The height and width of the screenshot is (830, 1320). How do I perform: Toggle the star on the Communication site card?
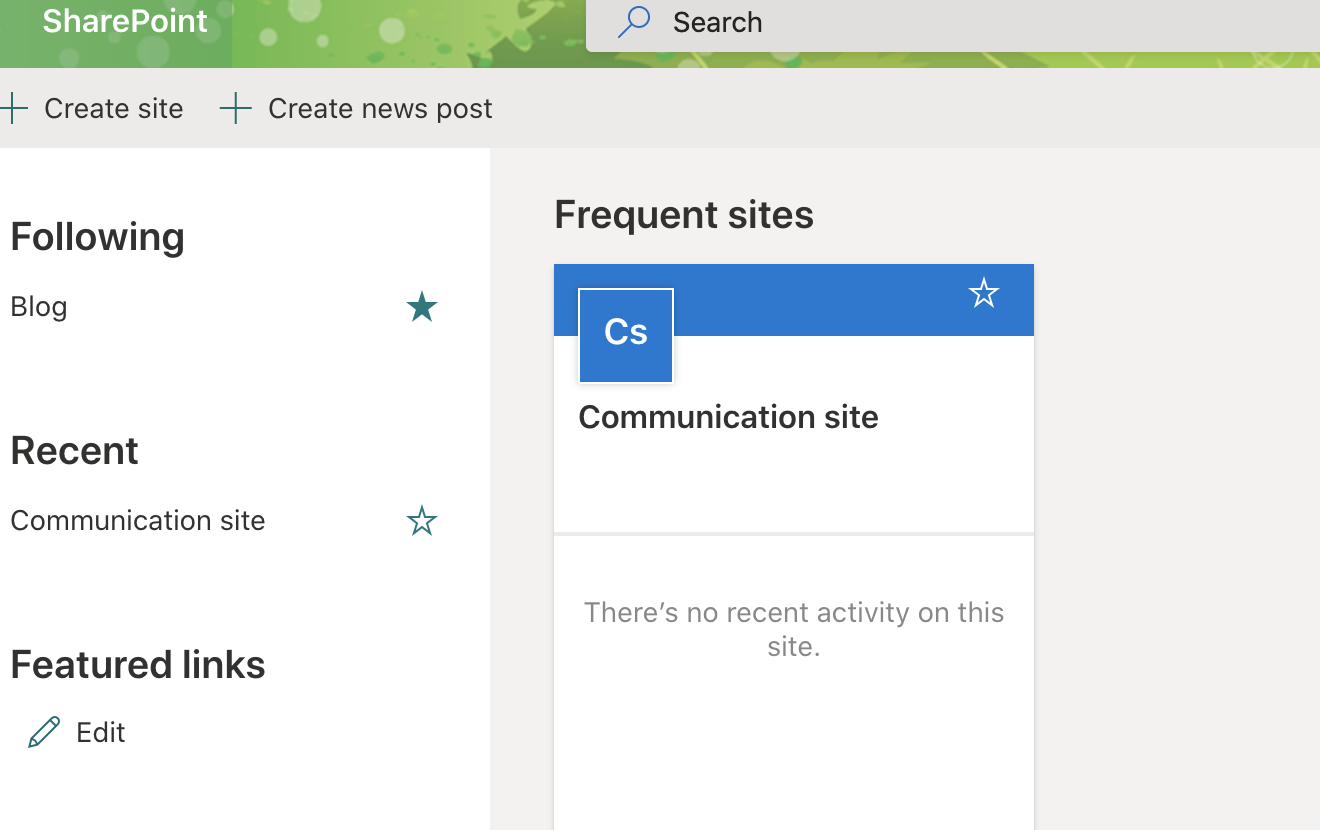tap(984, 293)
